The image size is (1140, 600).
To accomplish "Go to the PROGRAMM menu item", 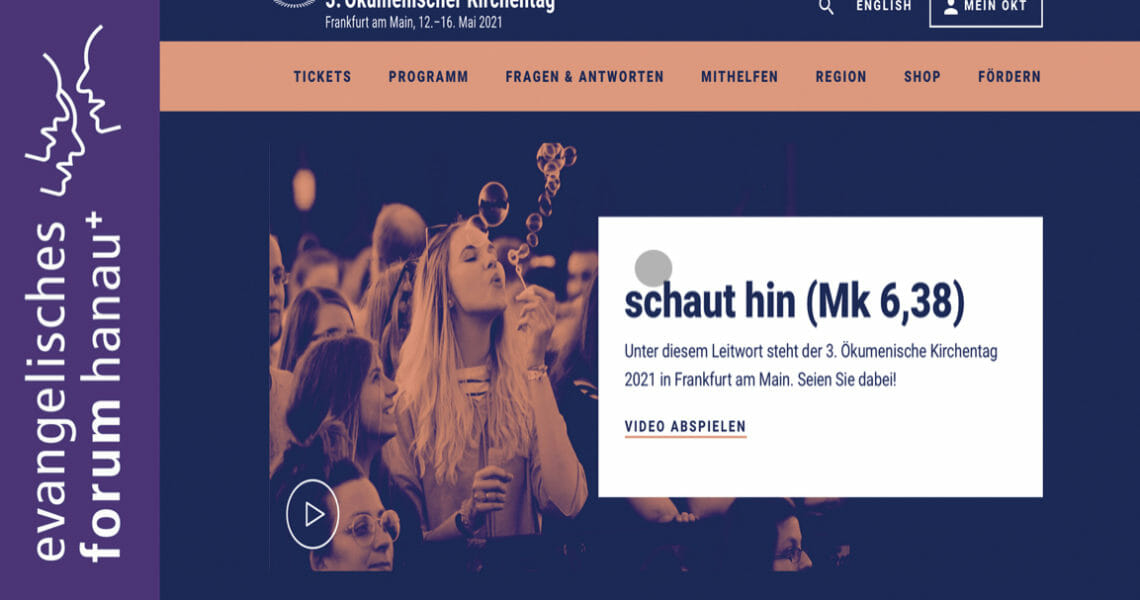I will tap(428, 76).
